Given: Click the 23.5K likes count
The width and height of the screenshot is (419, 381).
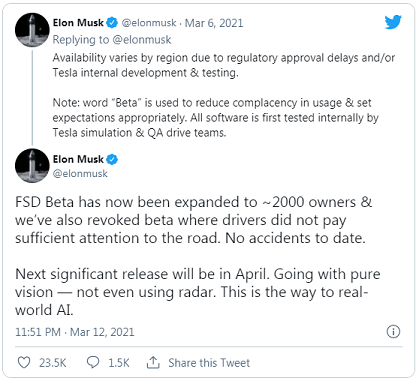Looking at the screenshot, I should (x=53, y=363).
